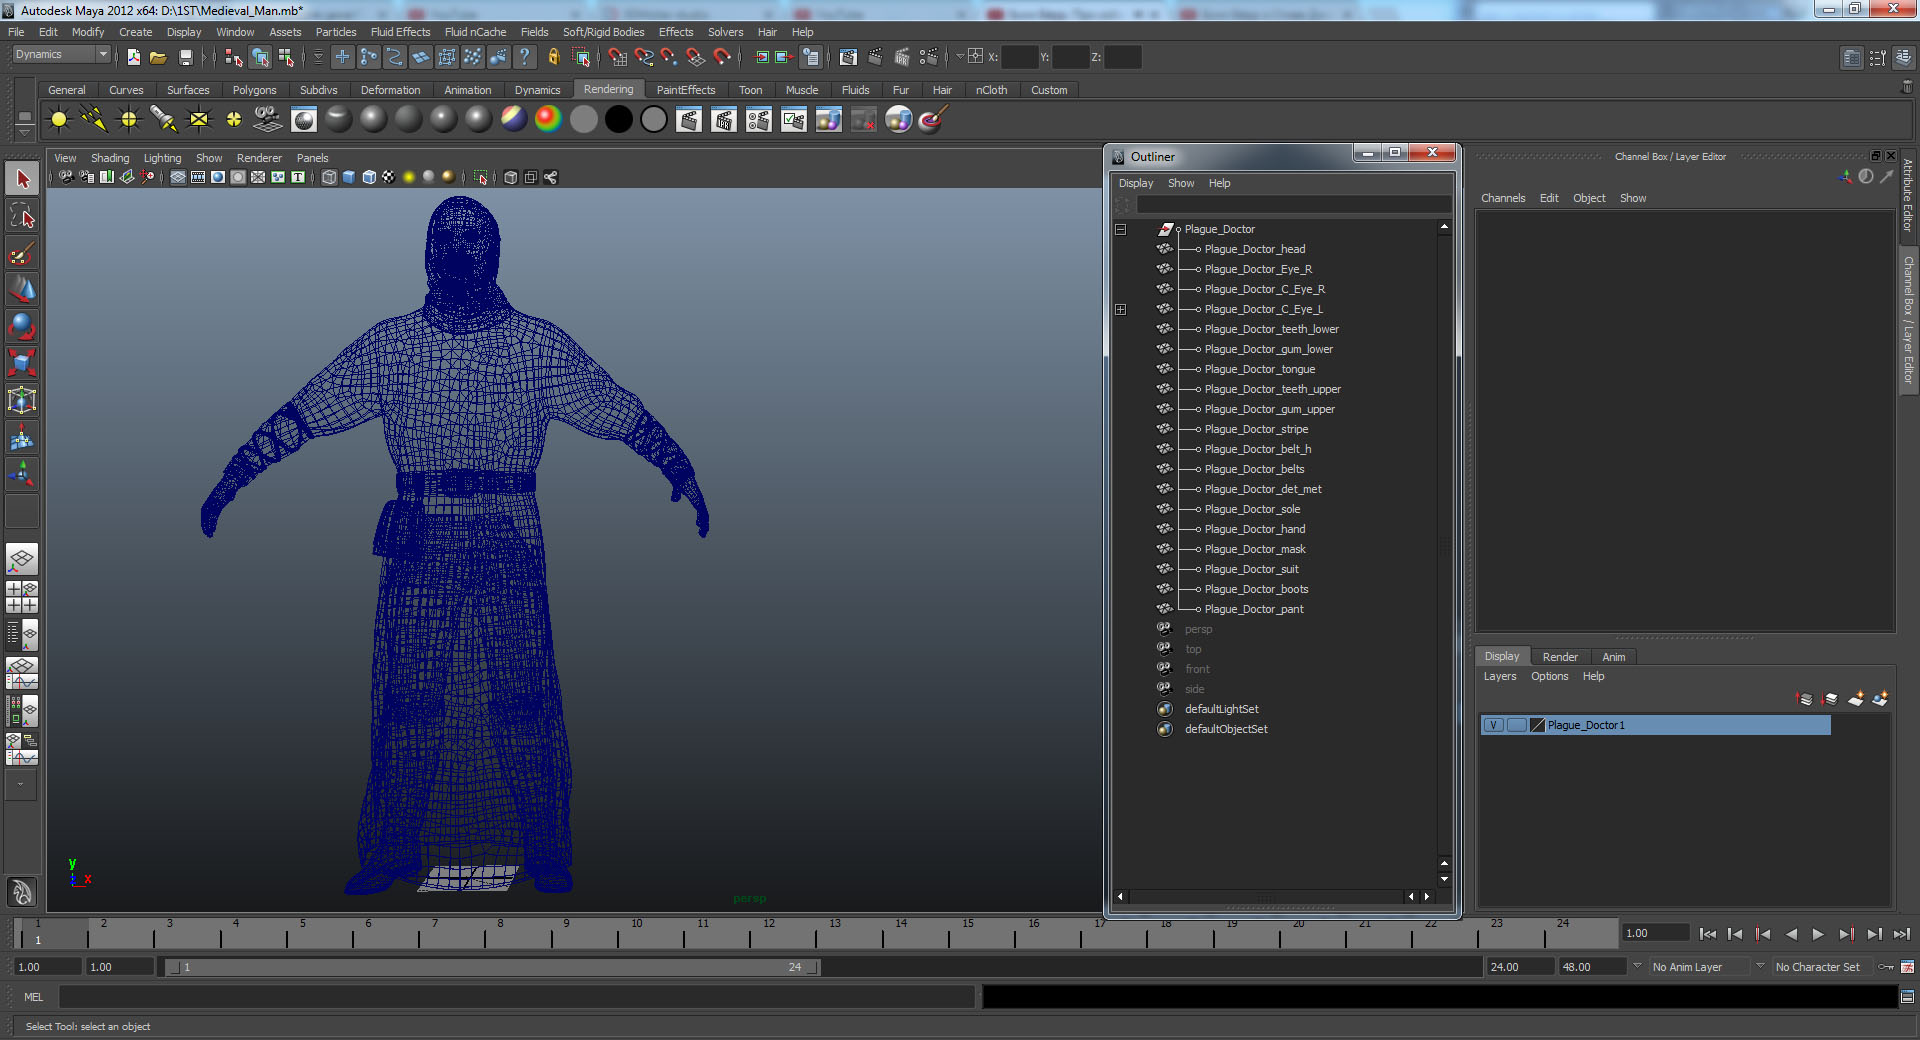Switch to the Polygons shelf tab
1920x1040 pixels.
point(254,90)
